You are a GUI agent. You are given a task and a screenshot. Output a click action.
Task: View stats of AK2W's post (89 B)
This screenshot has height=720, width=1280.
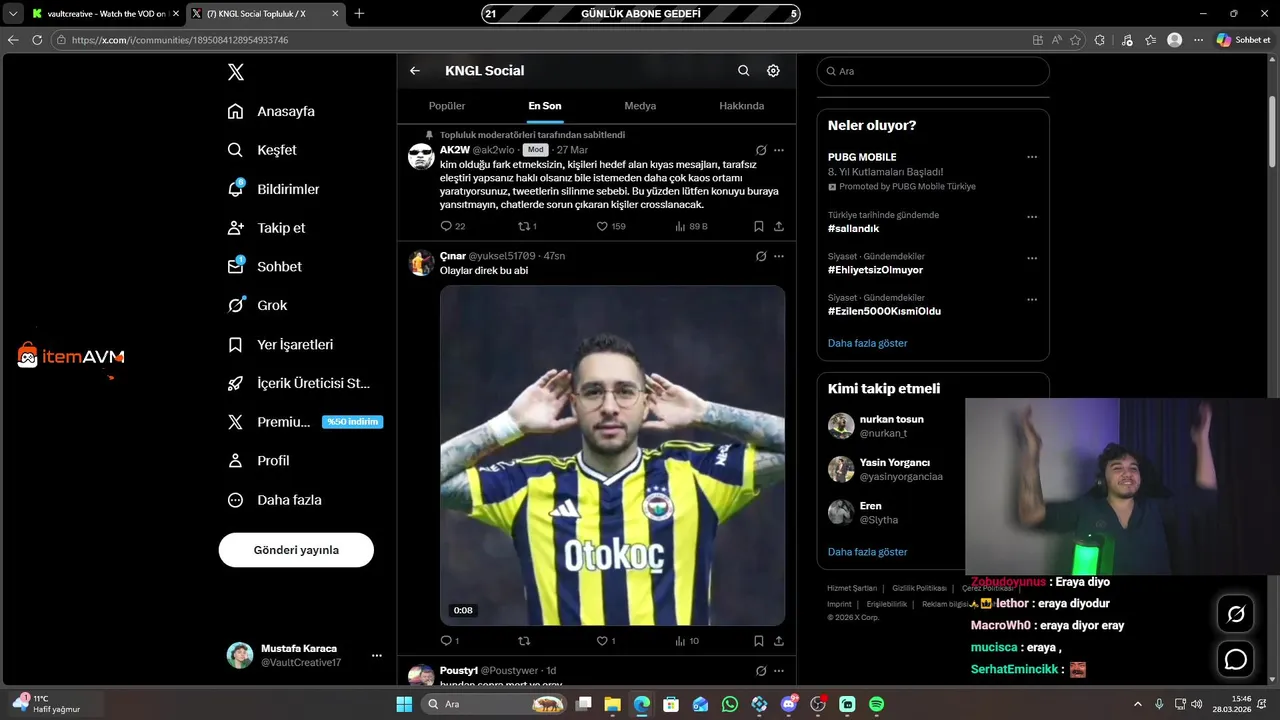pyautogui.click(x=691, y=226)
